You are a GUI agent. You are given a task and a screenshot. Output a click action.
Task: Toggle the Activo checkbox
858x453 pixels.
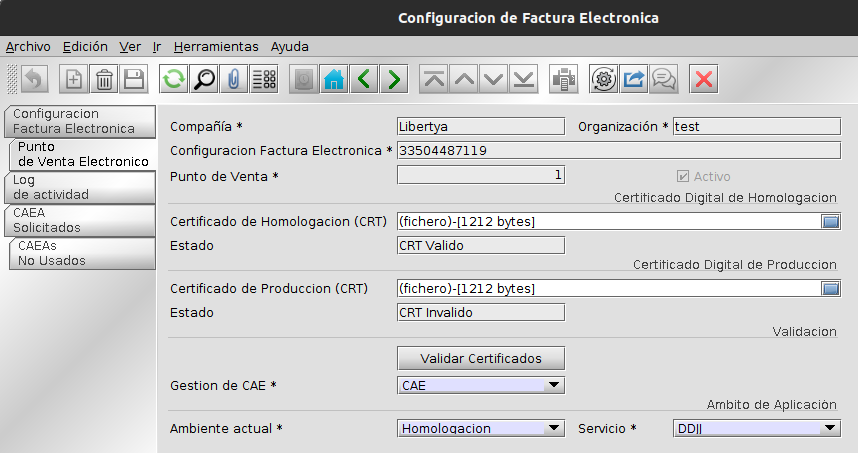point(682,176)
